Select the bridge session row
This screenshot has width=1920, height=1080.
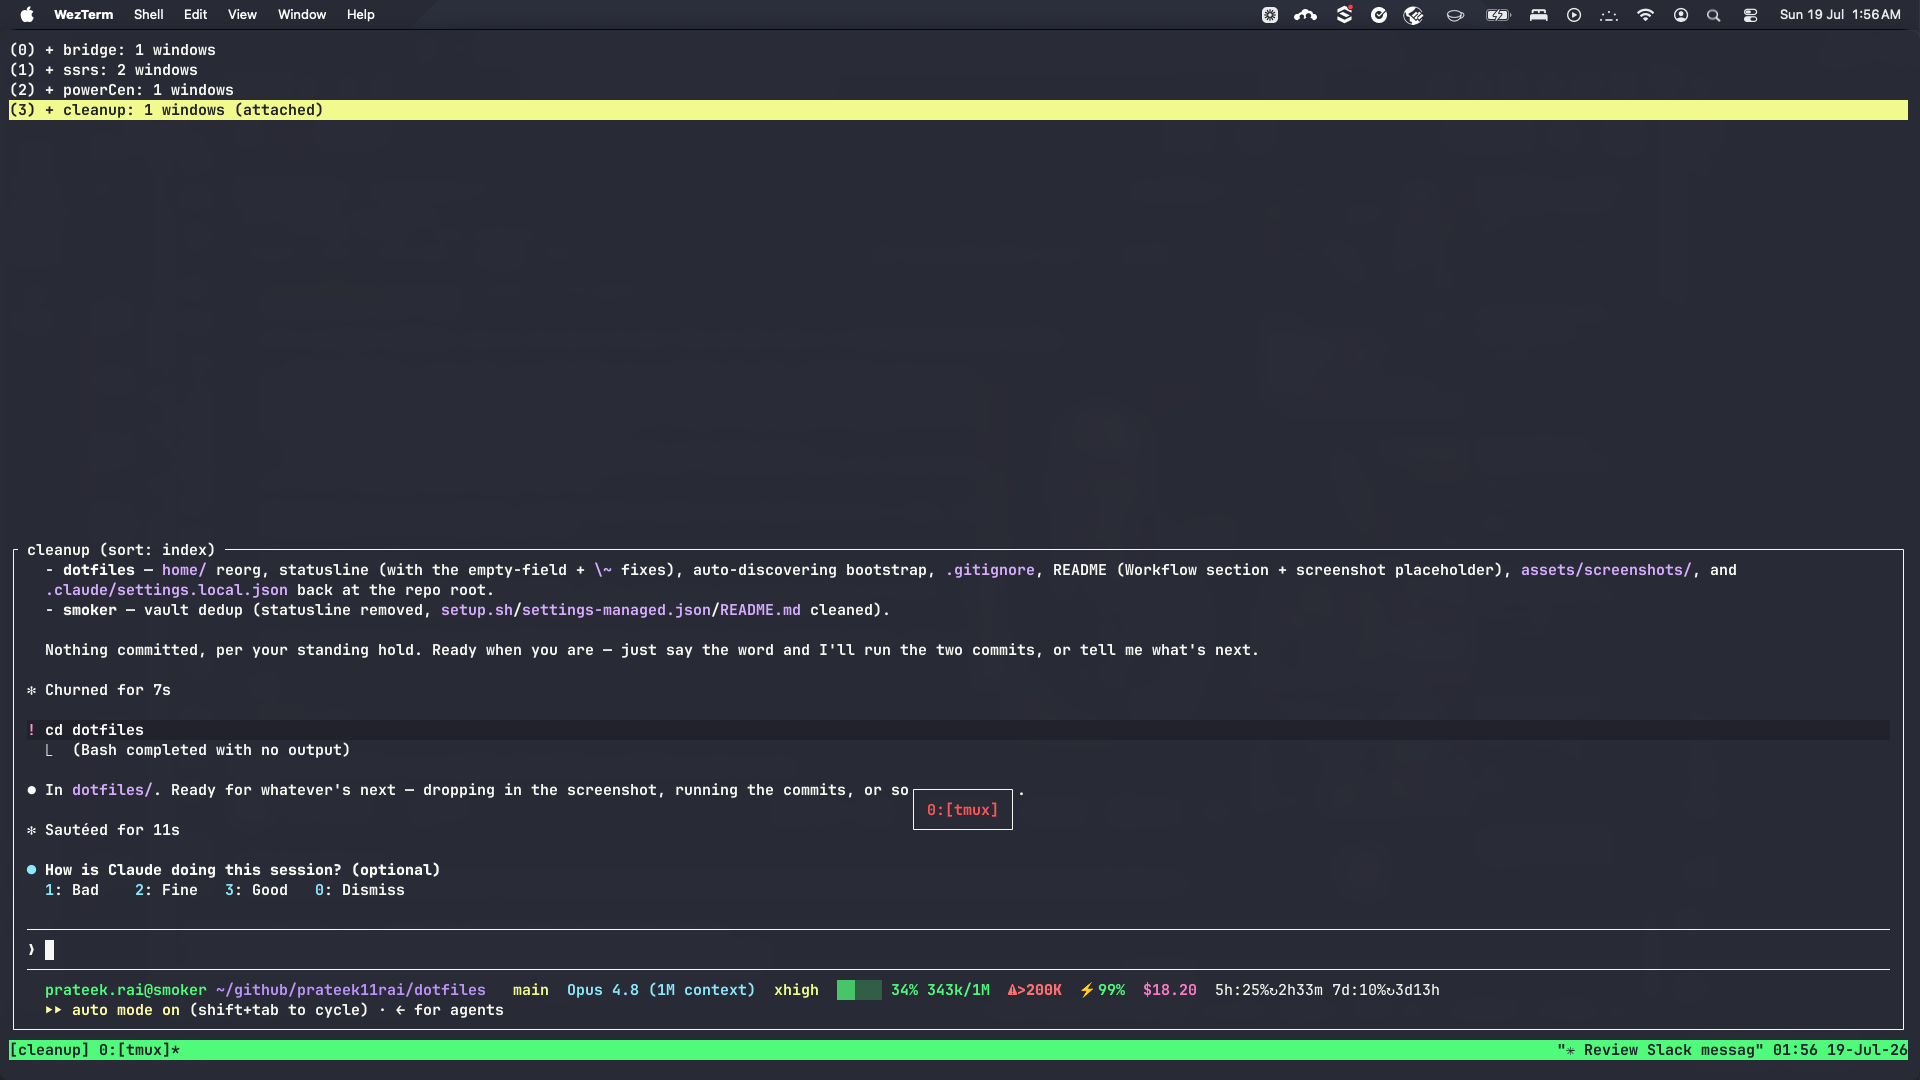[958, 50]
